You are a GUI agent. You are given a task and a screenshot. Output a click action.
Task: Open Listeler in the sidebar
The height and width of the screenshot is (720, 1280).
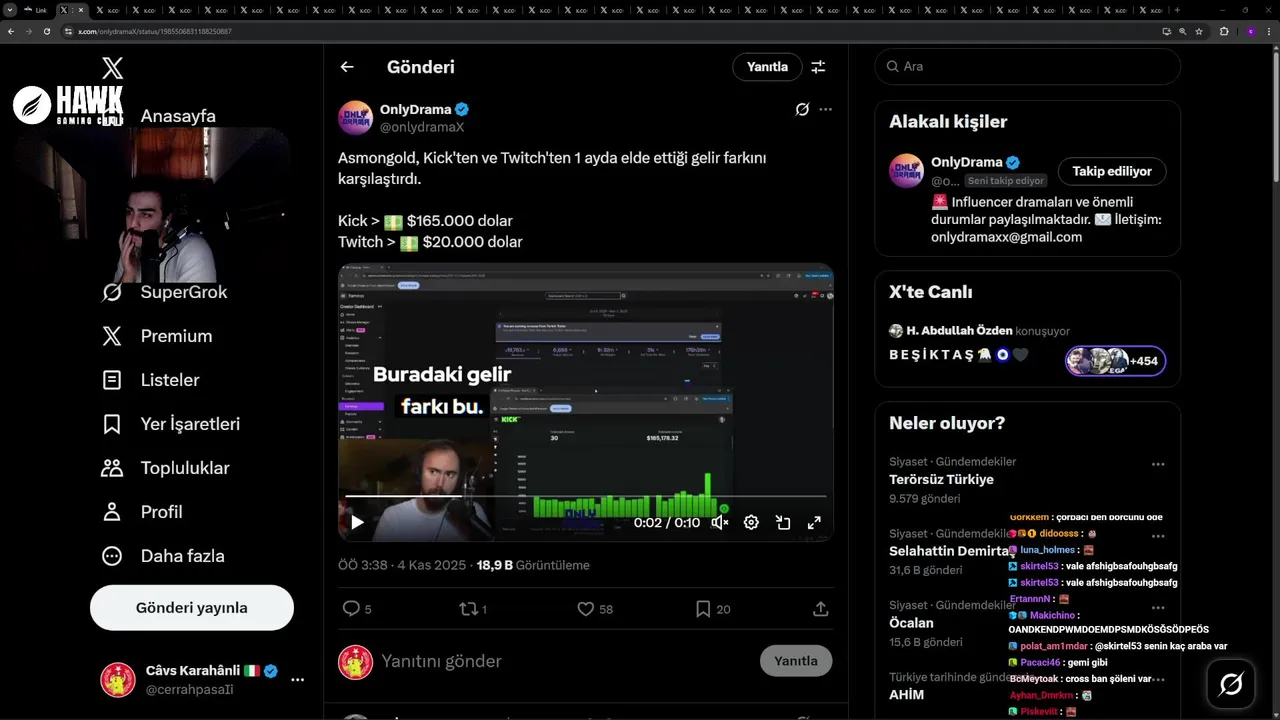coord(151,380)
